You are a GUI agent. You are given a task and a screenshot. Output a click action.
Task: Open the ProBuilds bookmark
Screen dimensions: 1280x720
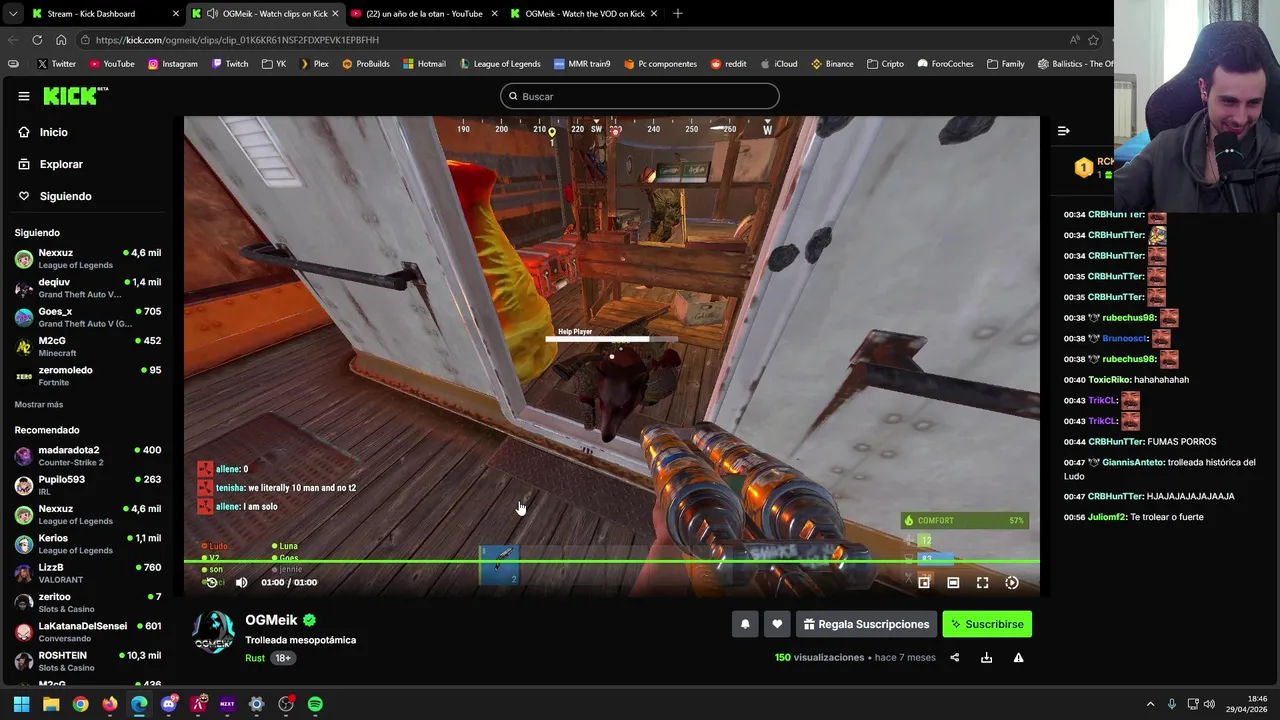point(366,64)
